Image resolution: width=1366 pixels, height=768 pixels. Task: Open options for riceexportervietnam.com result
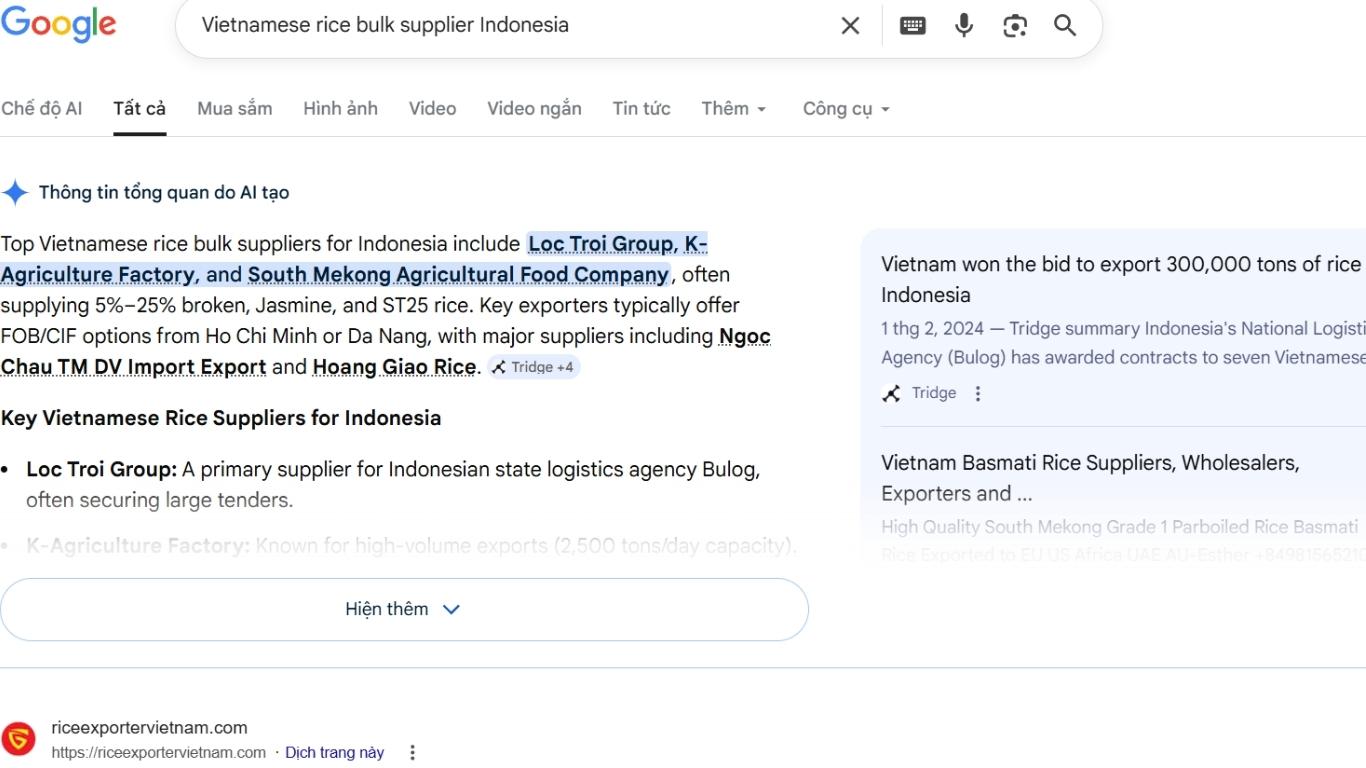[412, 753]
